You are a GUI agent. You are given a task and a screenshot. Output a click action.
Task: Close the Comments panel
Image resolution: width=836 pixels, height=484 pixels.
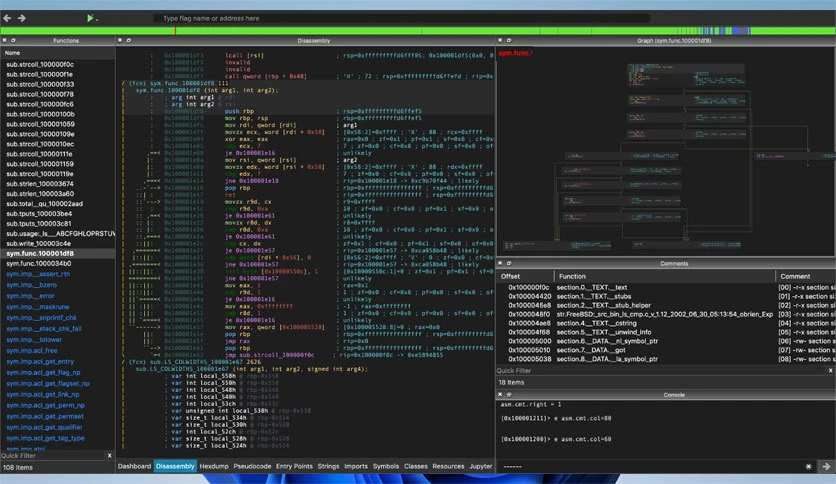tap(500, 263)
